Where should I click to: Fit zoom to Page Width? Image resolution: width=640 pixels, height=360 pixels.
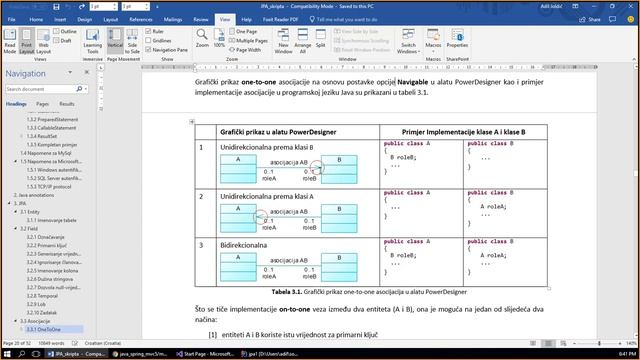pyautogui.click(x=244, y=50)
